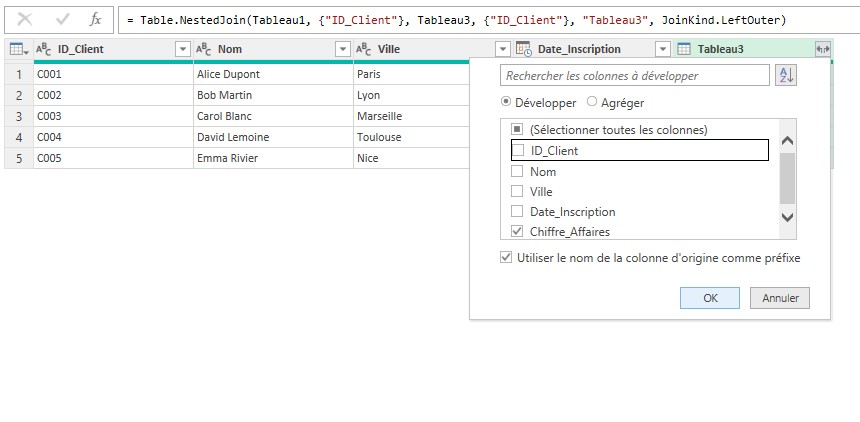Click the sort columns A-Z icon
Screen dimensions: 860x422
click(786, 76)
